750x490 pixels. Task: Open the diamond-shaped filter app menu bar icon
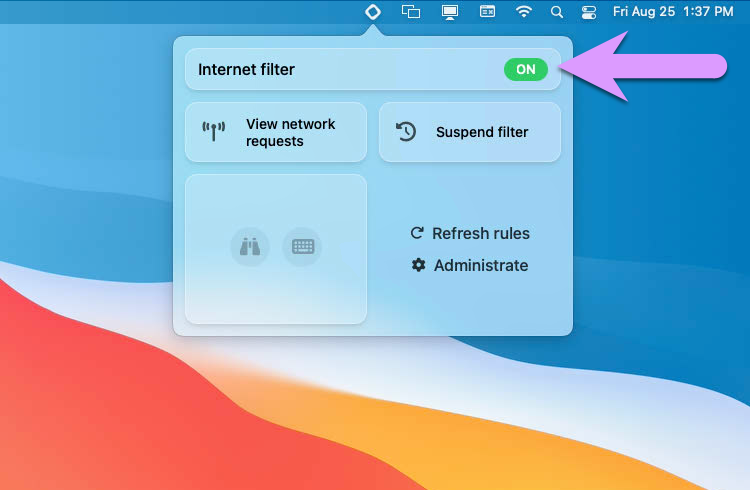(373, 11)
